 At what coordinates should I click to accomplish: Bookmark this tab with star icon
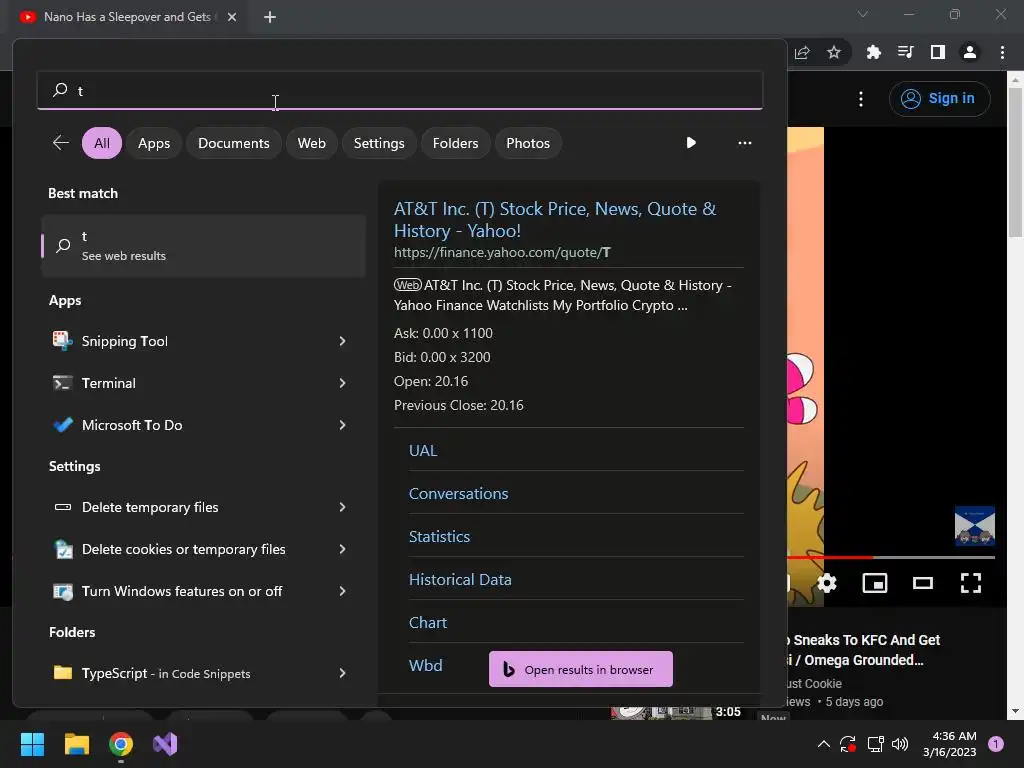pos(834,52)
